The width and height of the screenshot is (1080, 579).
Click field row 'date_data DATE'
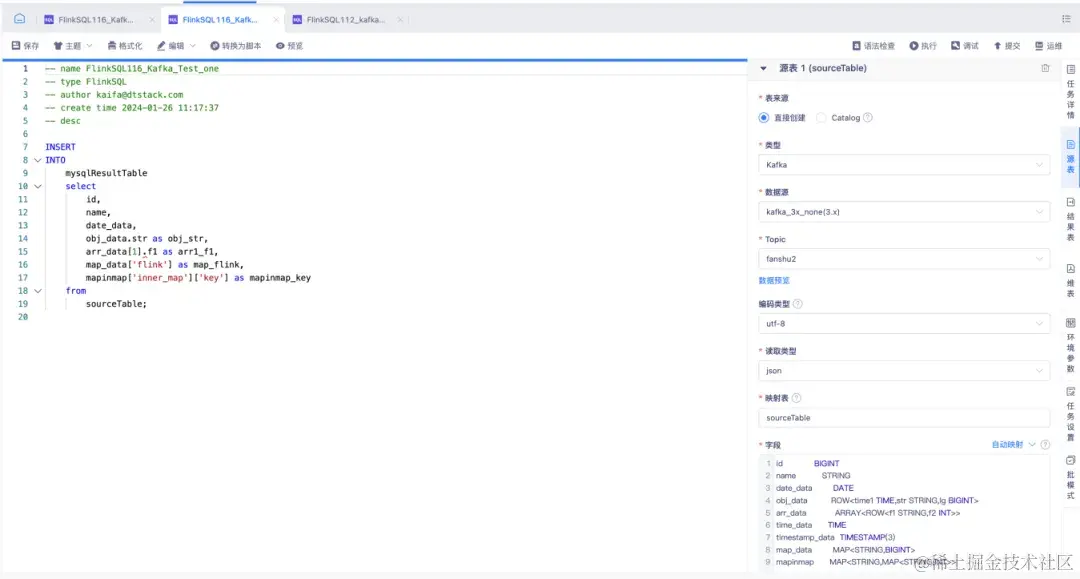coord(904,488)
